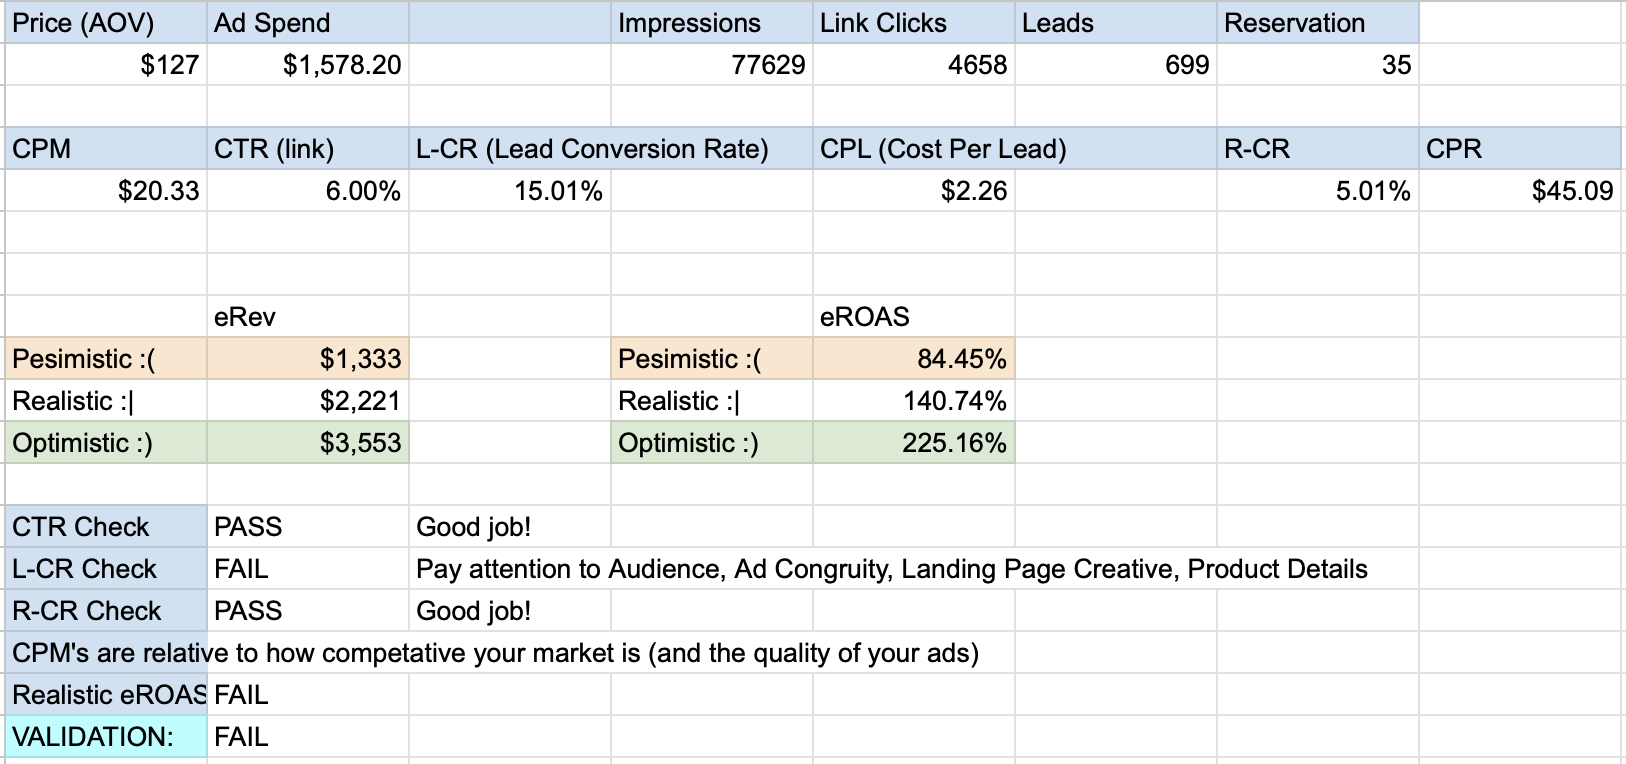This screenshot has width=1626, height=764.
Task: Click the R-CR Check label cell
Action: pyautogui.click(x=106, y=611)
